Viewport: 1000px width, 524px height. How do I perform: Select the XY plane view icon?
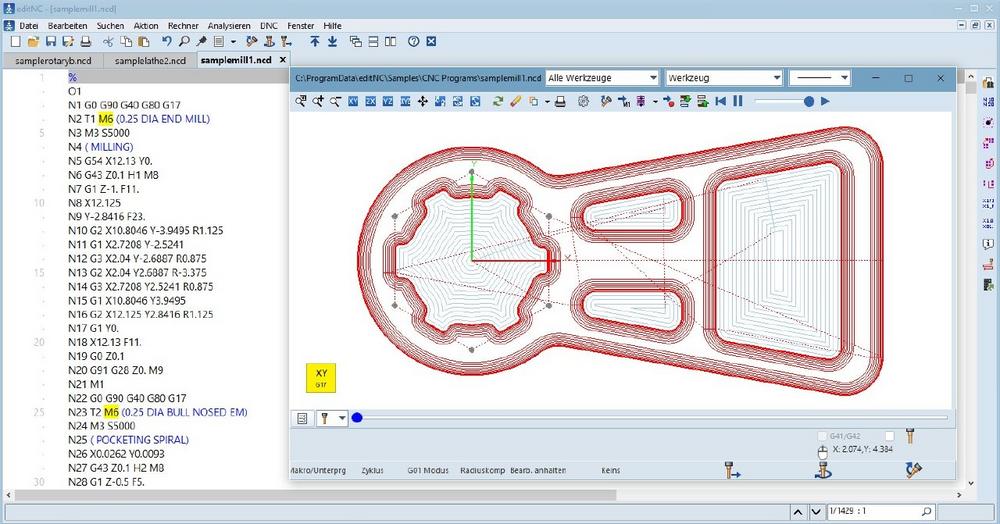(353, 101)
